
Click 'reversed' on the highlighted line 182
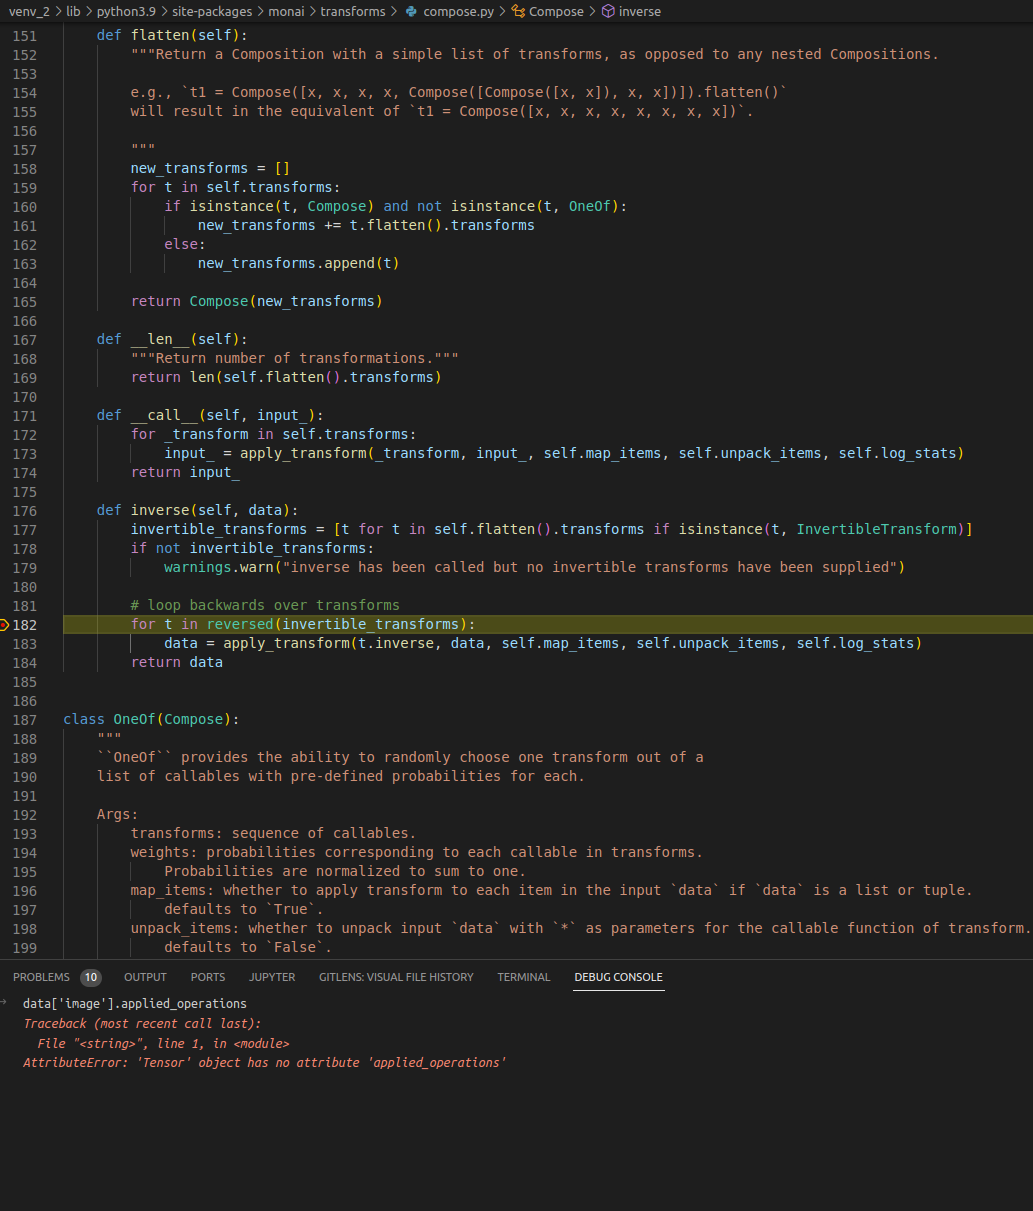[240, 624]
